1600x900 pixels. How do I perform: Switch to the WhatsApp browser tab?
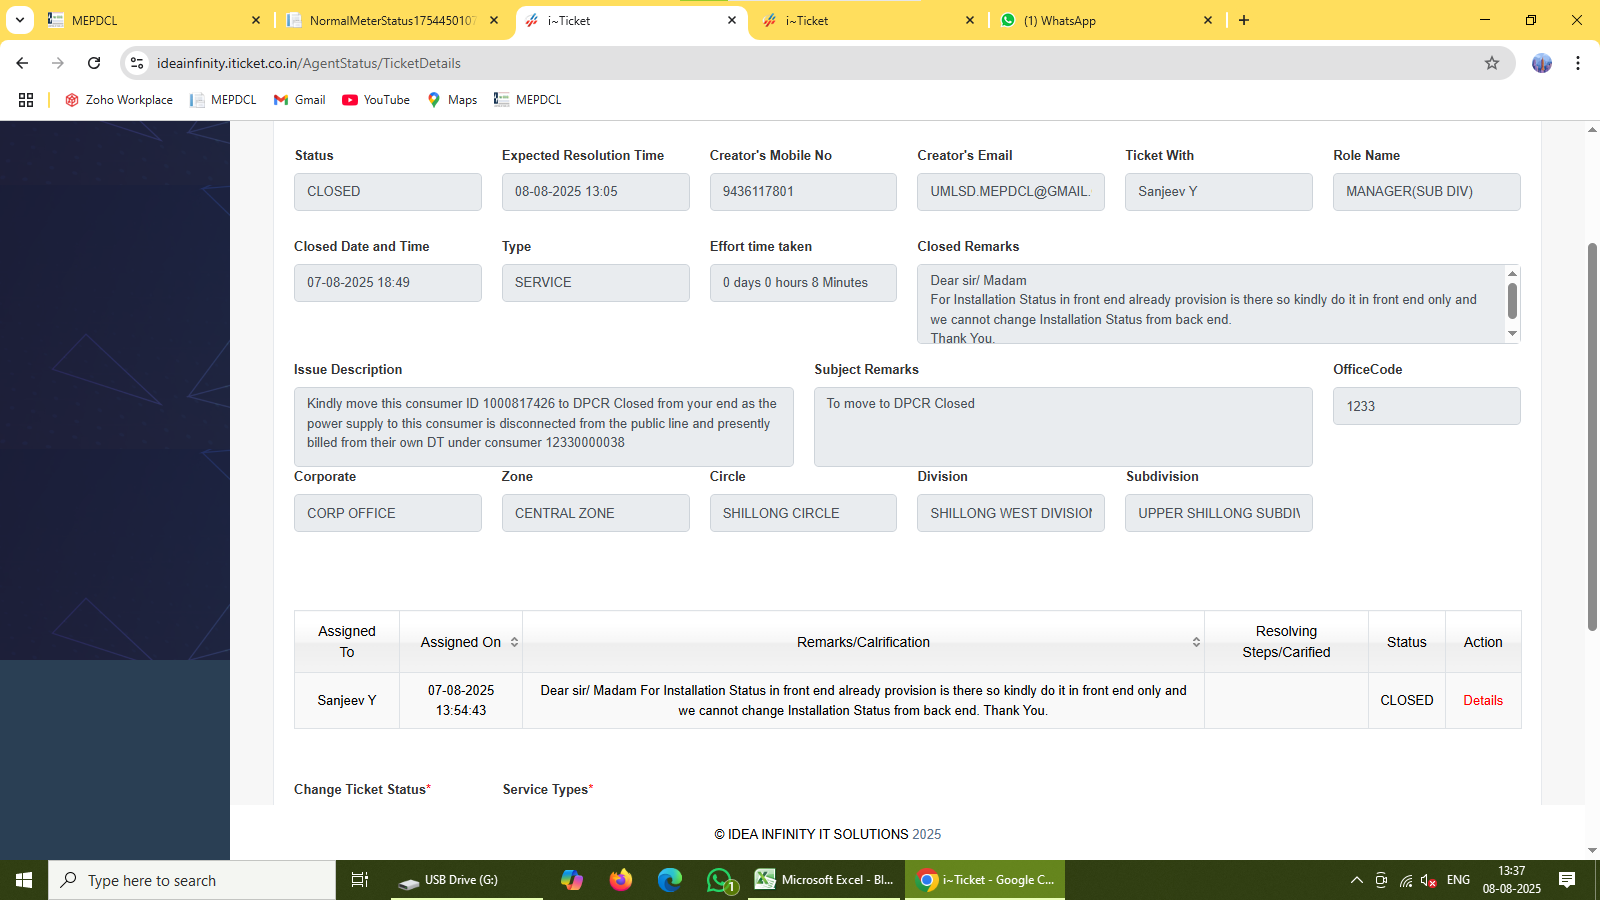pos(1106,20)
